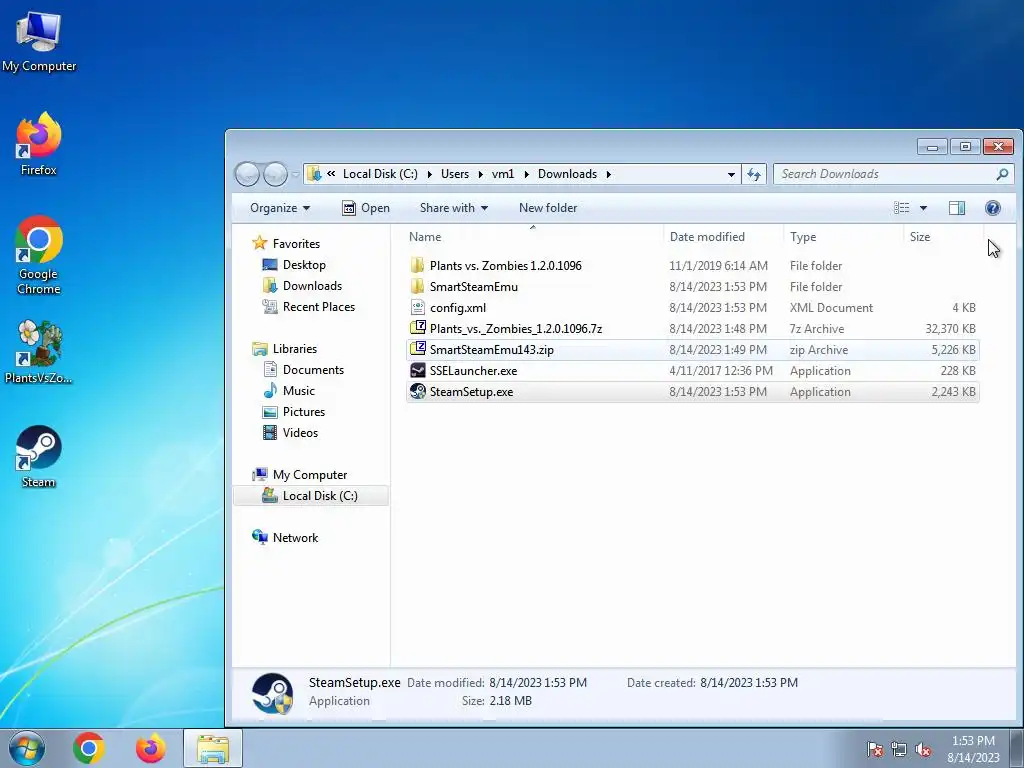This screenshot has height=768, width=1024.
Task: Expand arrow after vm1 breadcrumb
Action: (526, 174)
